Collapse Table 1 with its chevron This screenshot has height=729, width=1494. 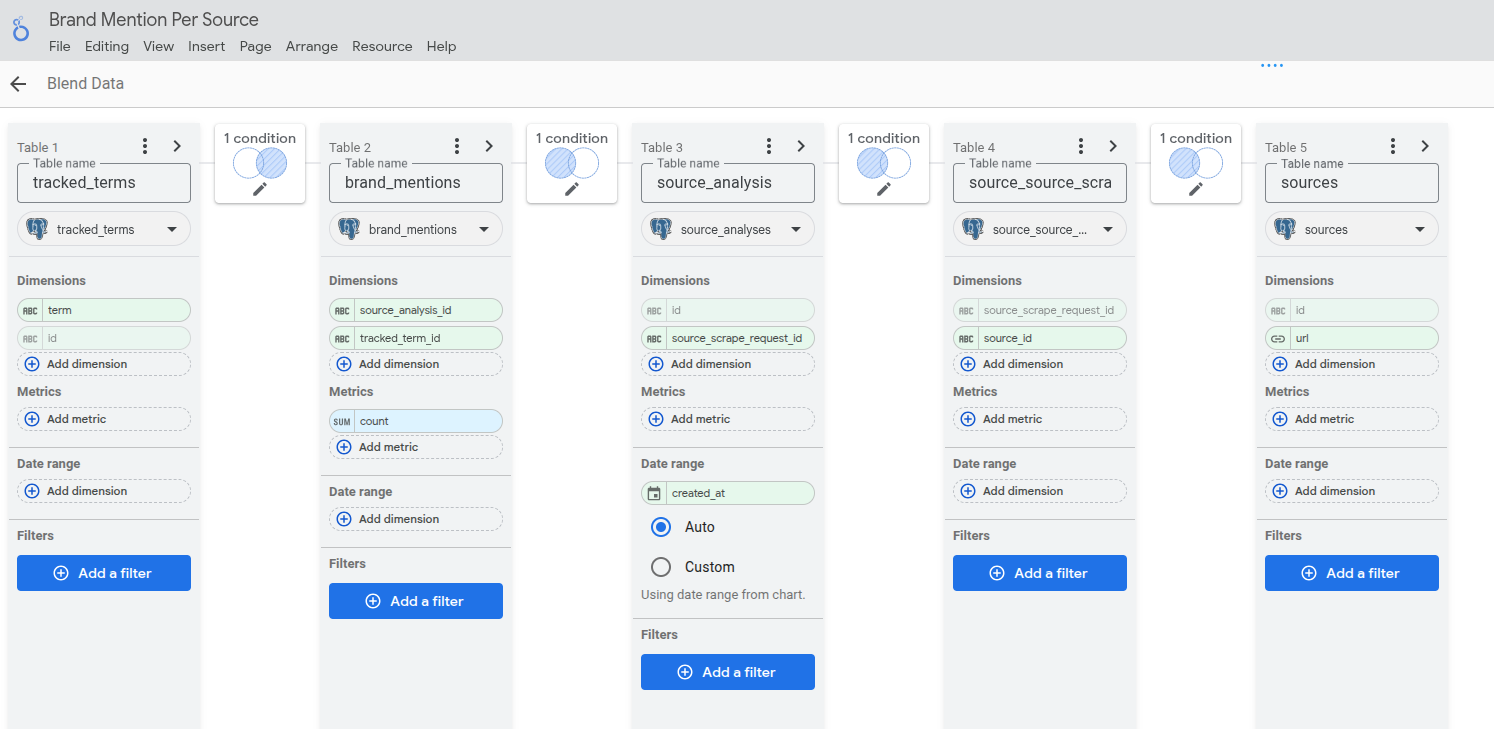tap(177, 146)
